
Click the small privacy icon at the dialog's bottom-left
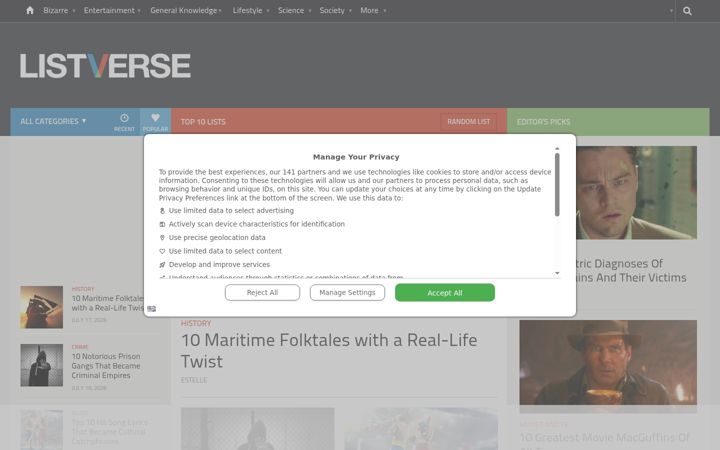point(152,309)
